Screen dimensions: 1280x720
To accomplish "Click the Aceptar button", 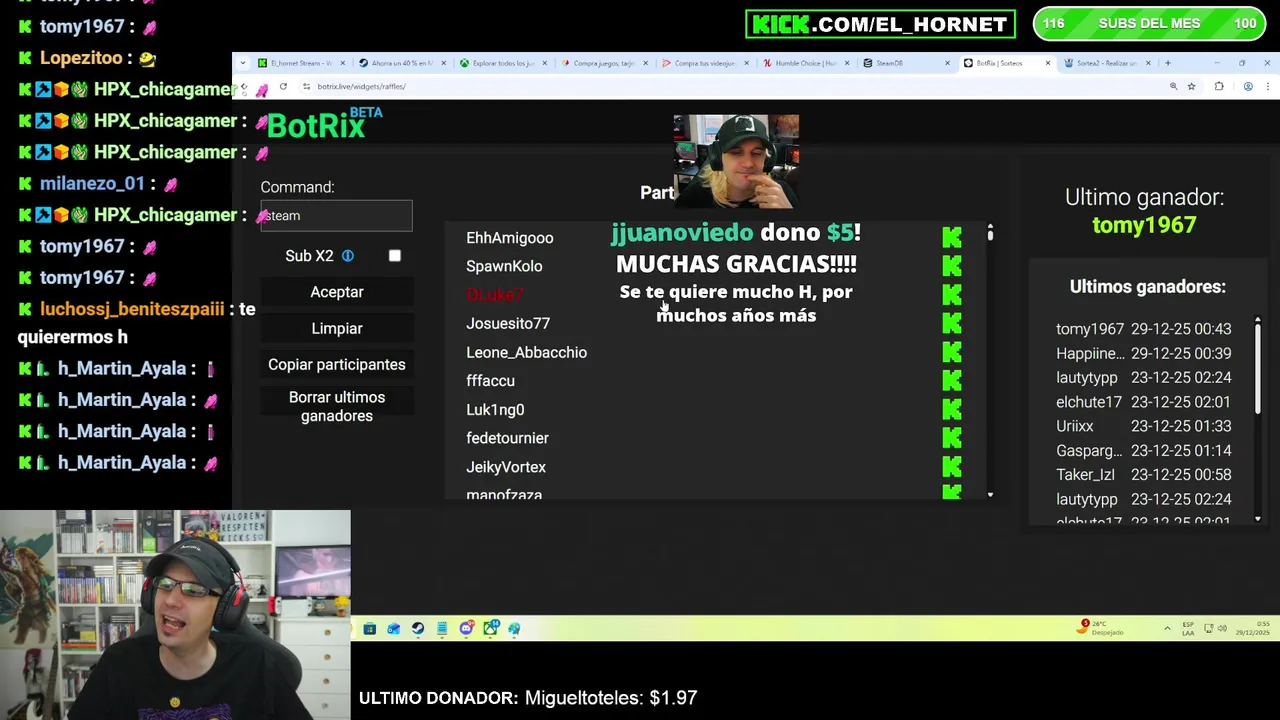I will [337, 292].
